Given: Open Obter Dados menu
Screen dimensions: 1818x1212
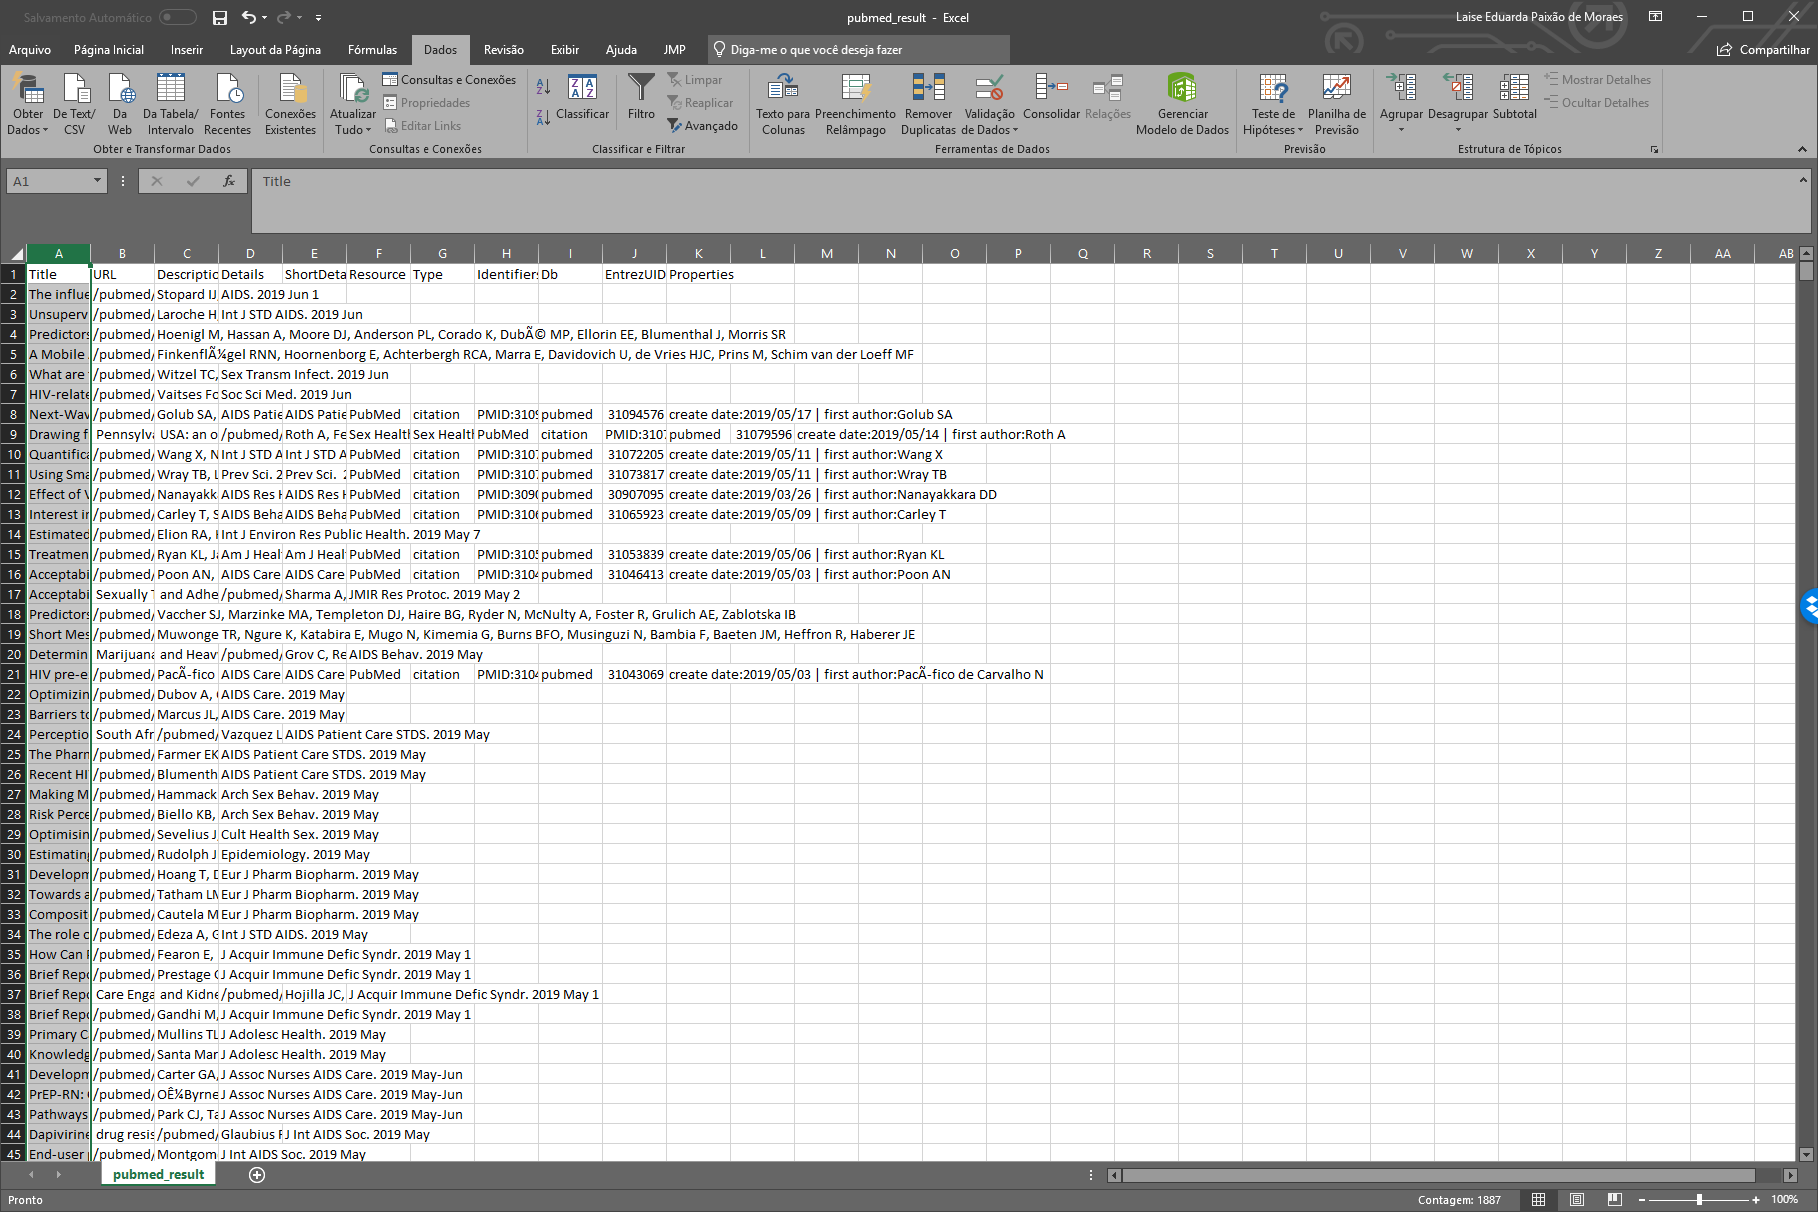Looking at the screenshot, I should click(28, 104).
